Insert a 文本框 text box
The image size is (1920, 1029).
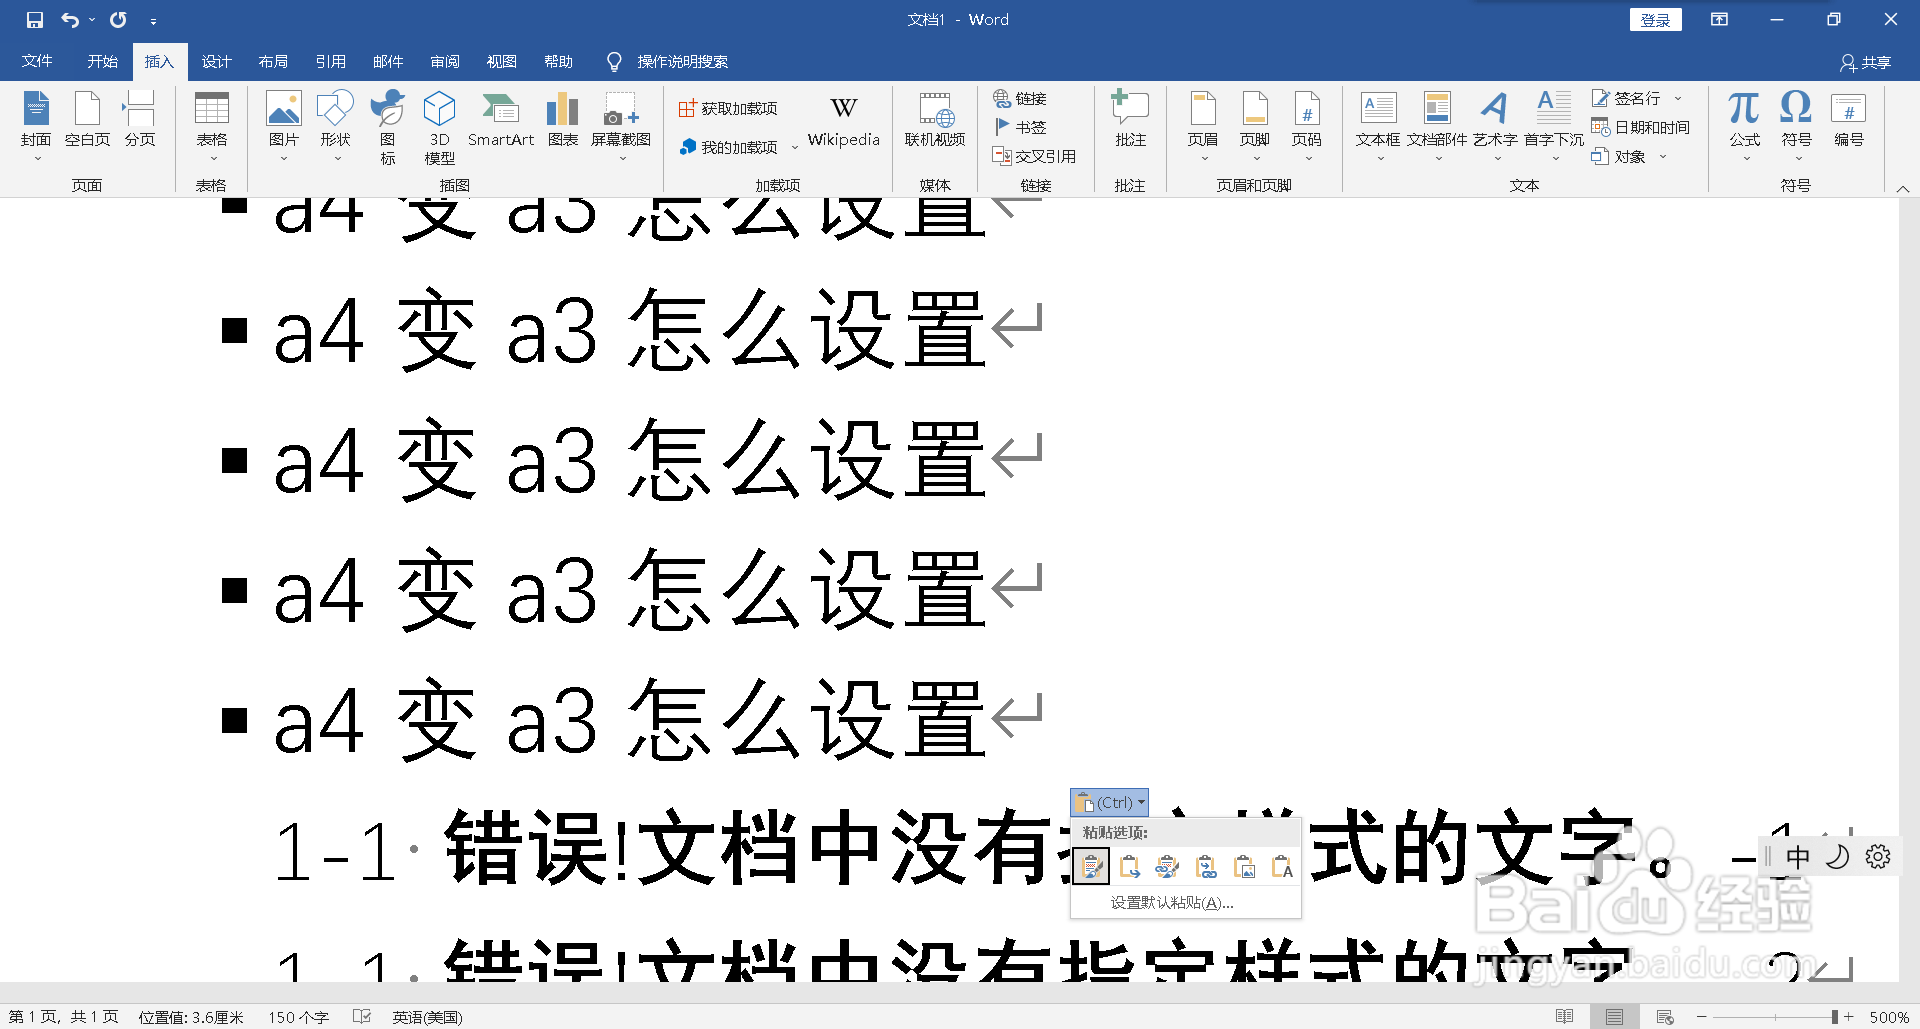(1378, 127)
